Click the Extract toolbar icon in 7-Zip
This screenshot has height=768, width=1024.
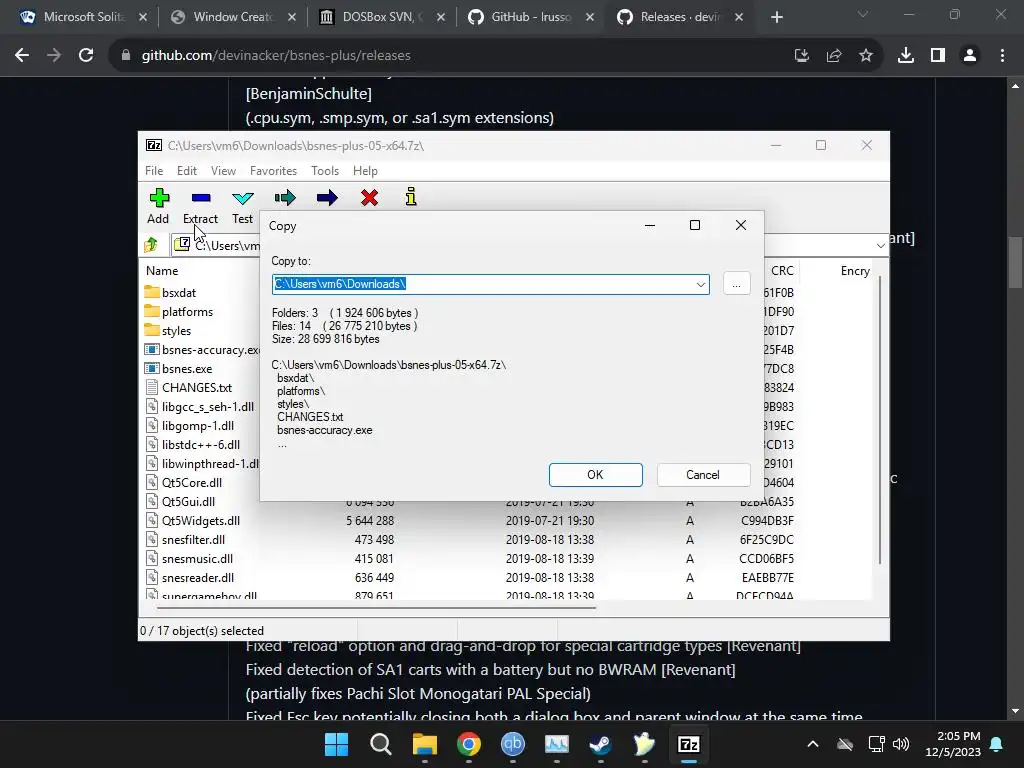pyautogui.click(x=200, y=206)
